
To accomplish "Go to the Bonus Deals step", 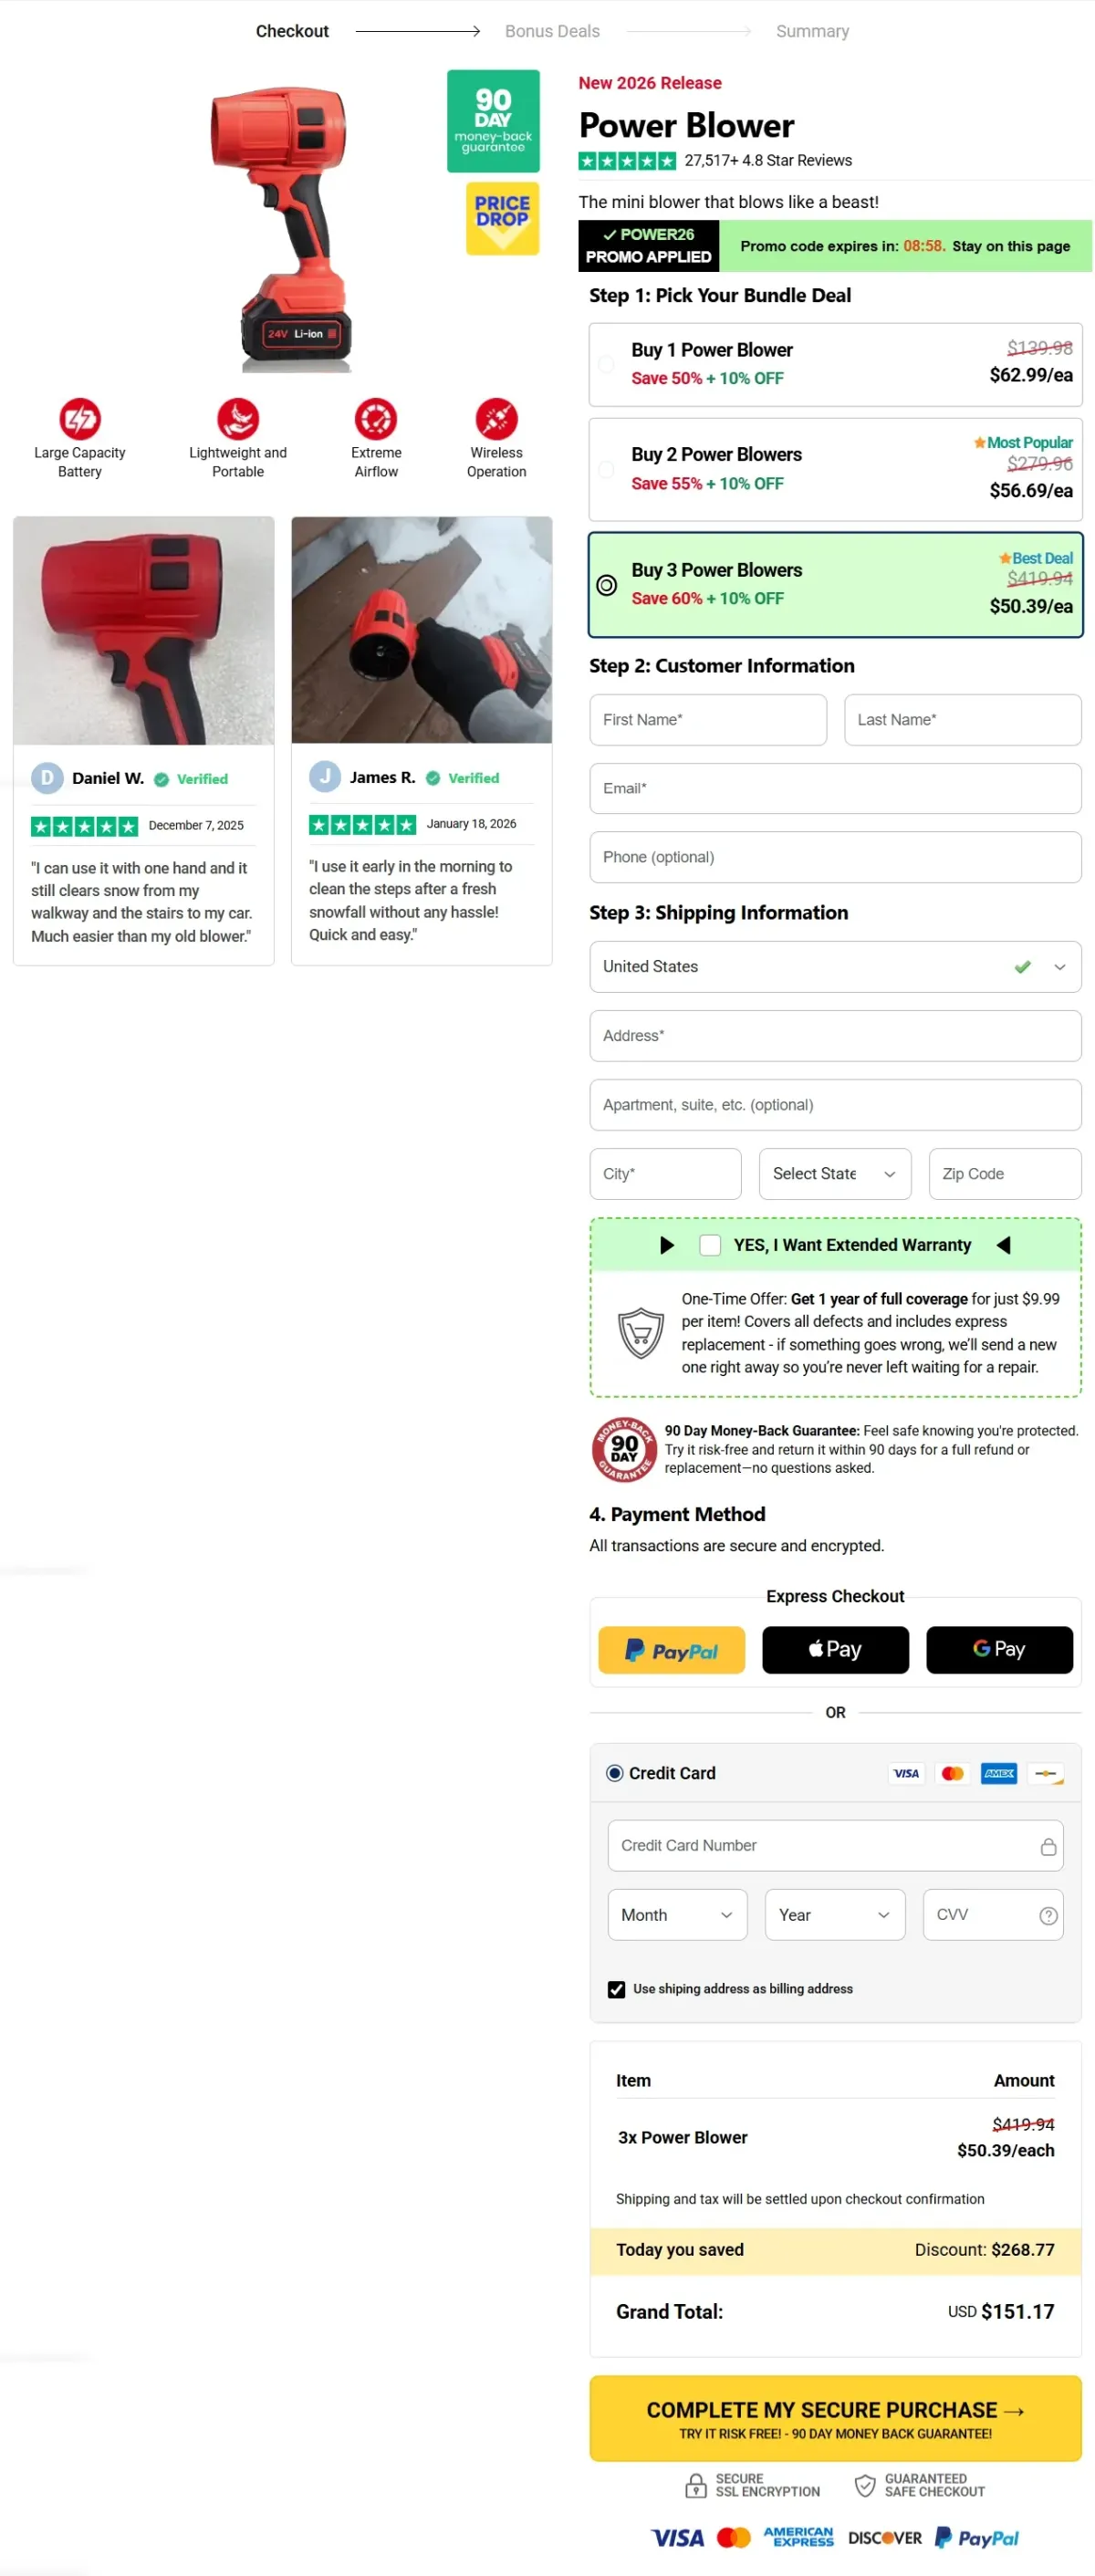I will point(552,31).
